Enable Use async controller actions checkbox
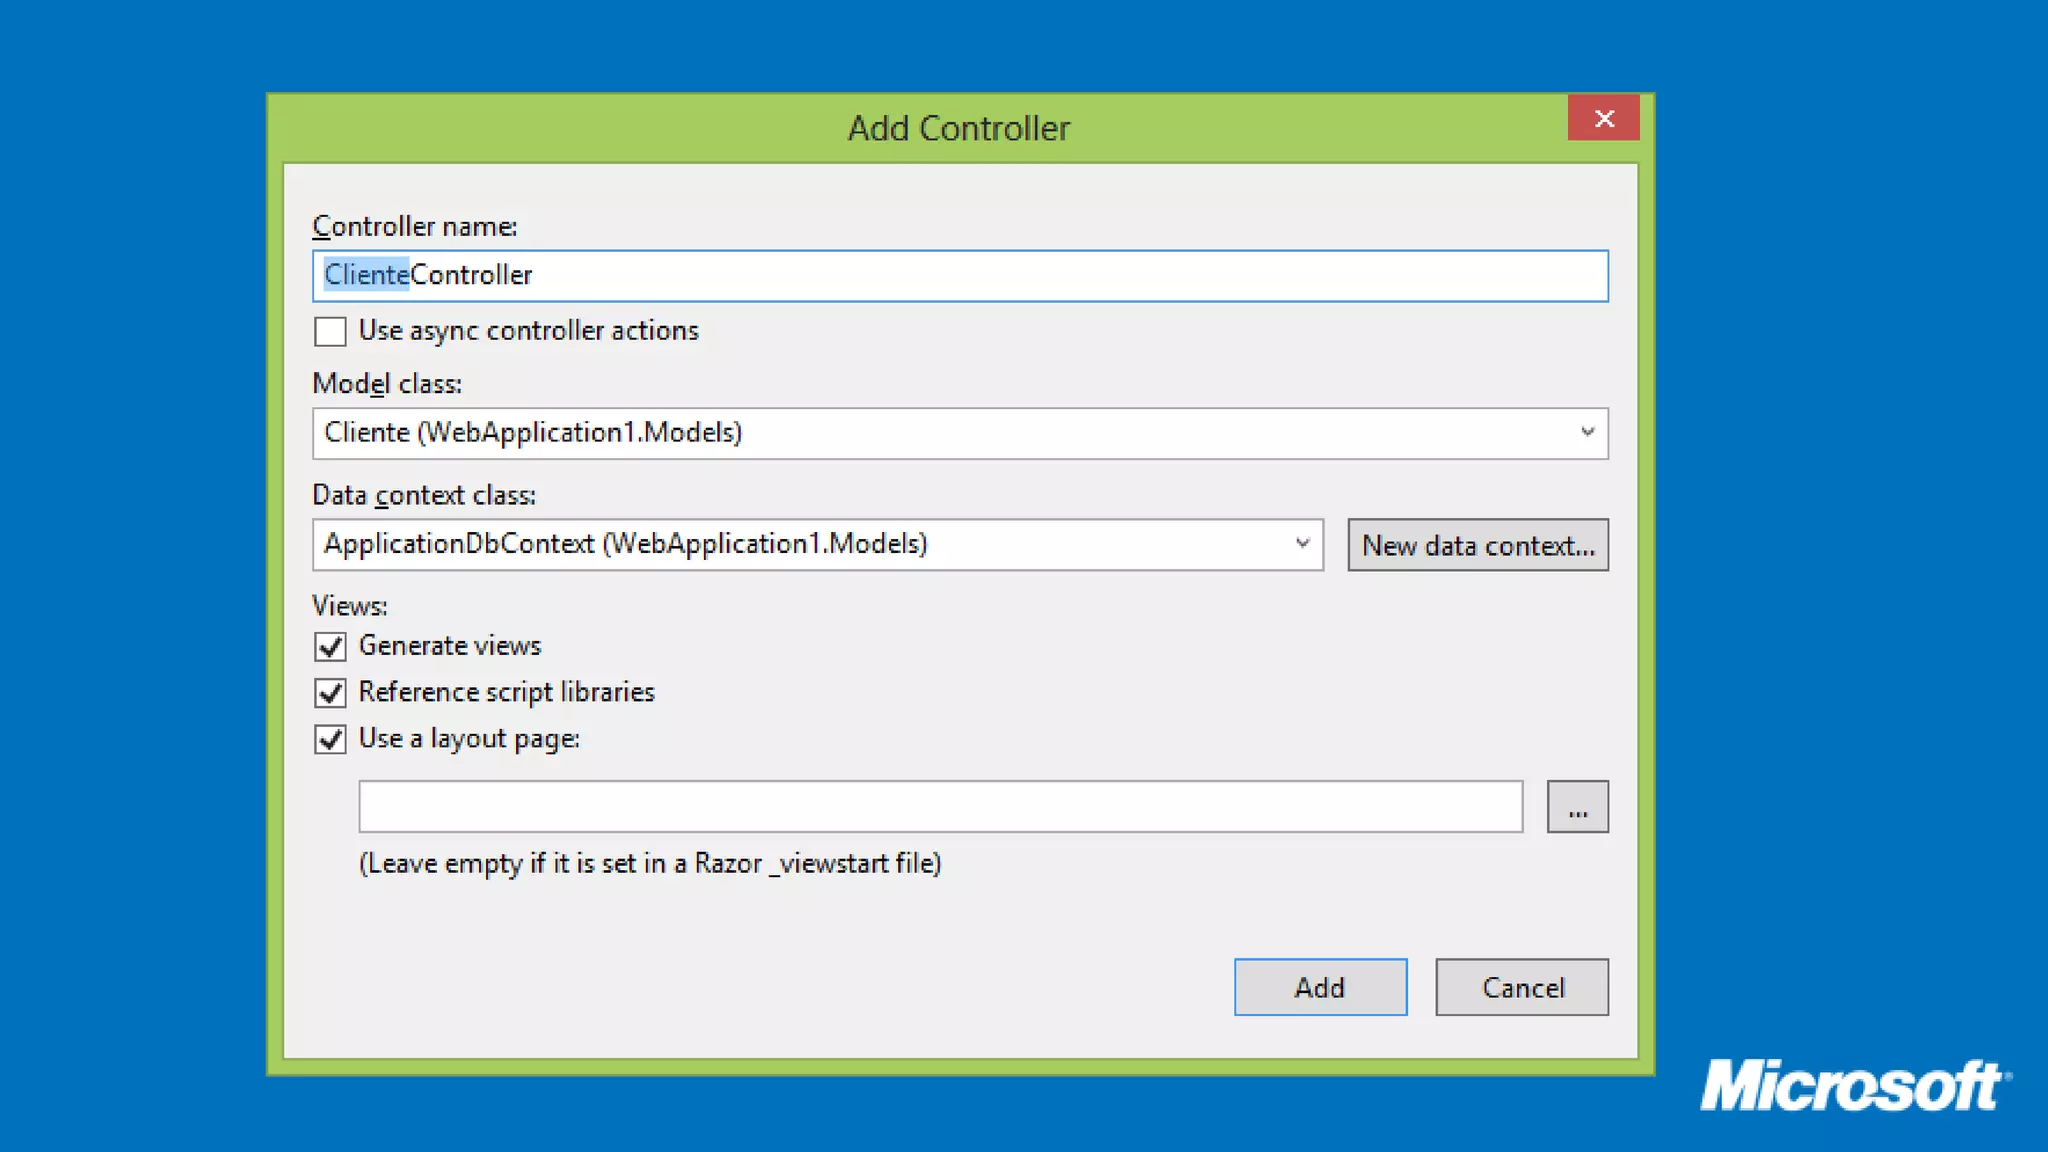2048x1152 pixels. pos(330,331)
